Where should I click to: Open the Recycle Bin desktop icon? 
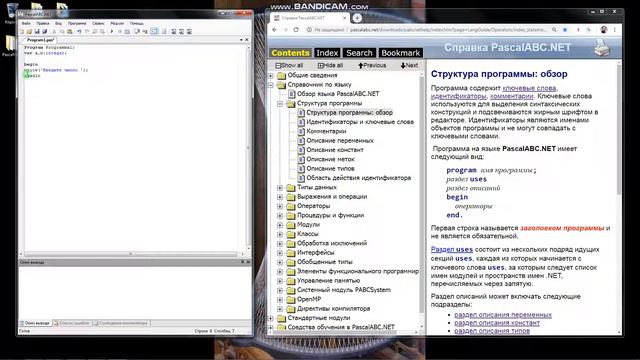tap(12, 11)
